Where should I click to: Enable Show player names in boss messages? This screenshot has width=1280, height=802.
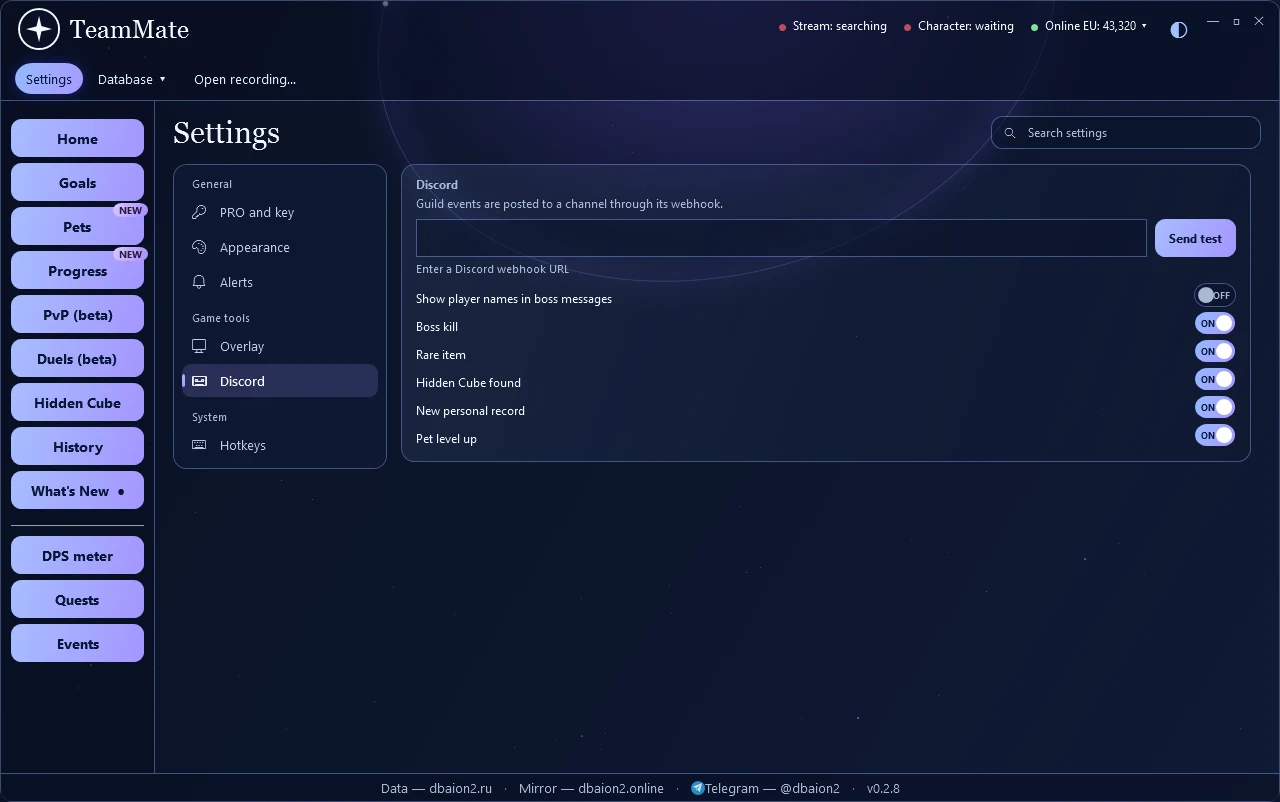point(1215,295)
